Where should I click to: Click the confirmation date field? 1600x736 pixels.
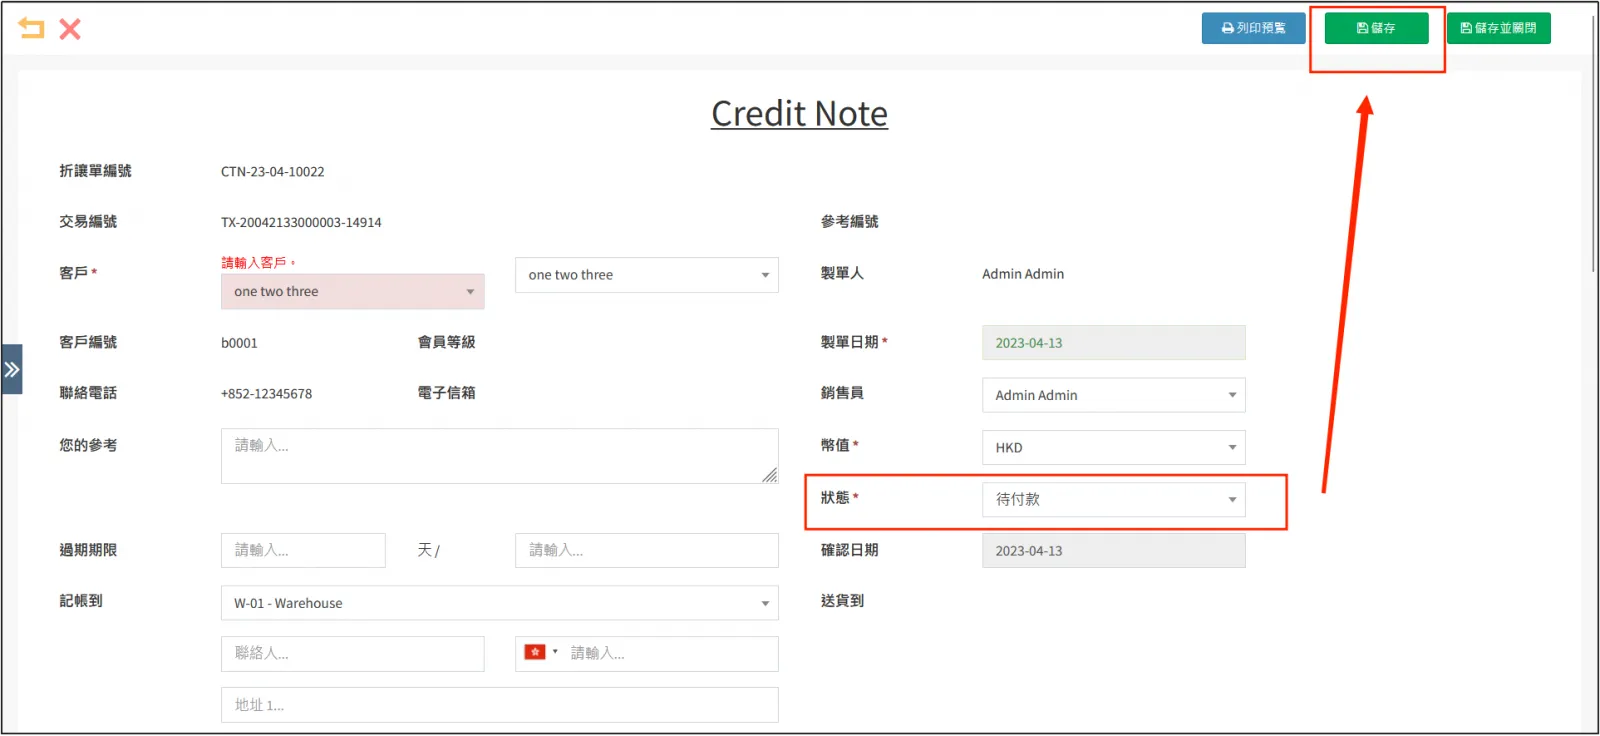[1113, 551]
